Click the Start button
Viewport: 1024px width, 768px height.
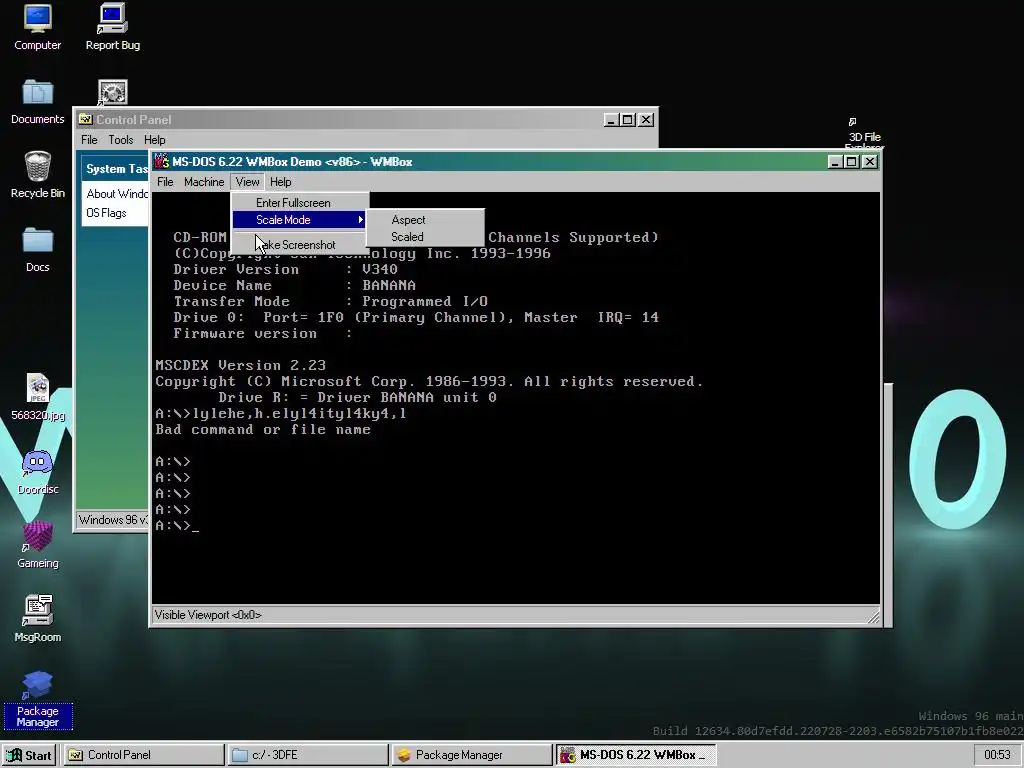pos(29,755)
